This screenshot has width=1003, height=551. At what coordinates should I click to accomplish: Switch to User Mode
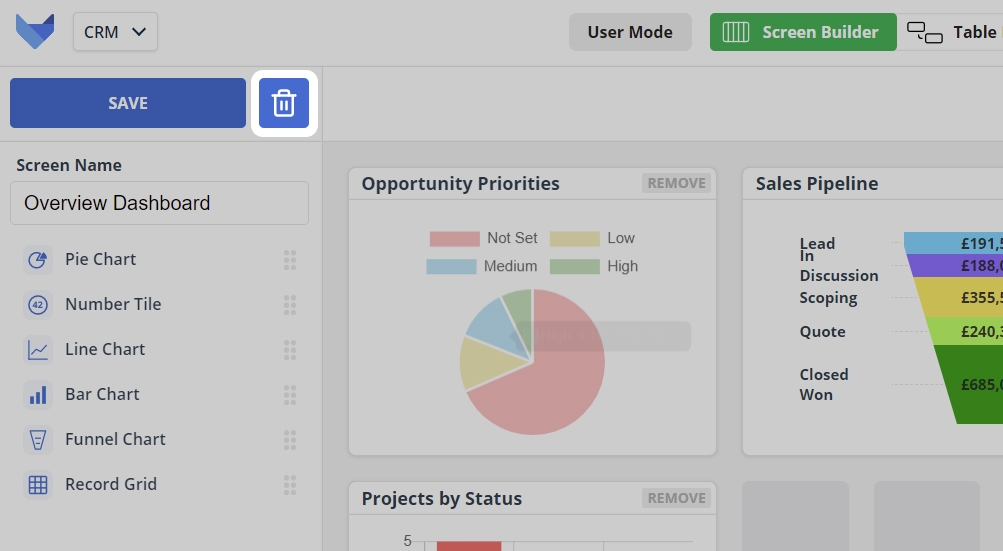630,32
